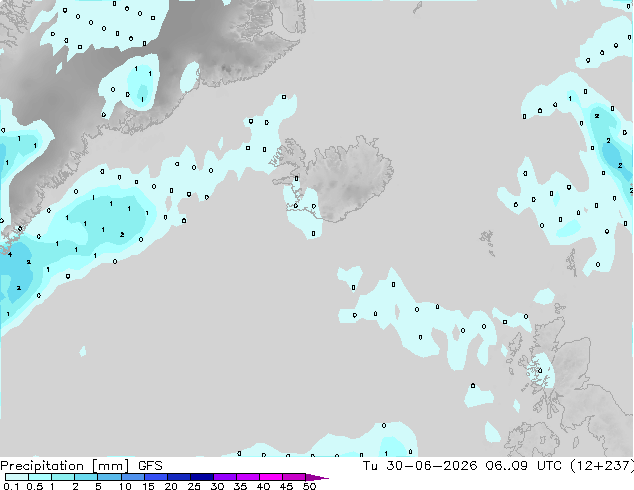Click the 0.5–1 mm legend color
The image size is (634, 490).
point(40,477)
